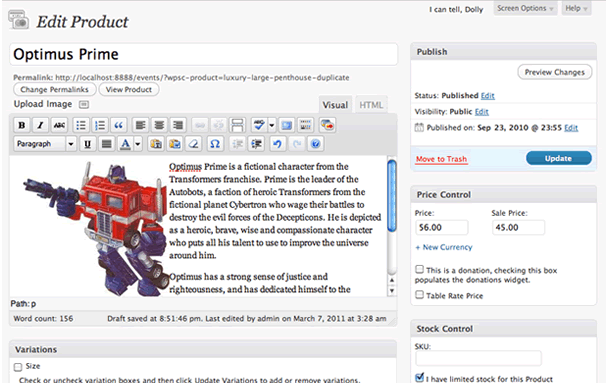This screenshot has height=383, width=606.
Task: Insert an unordered bullet list
Action: (x=81, y=125)
